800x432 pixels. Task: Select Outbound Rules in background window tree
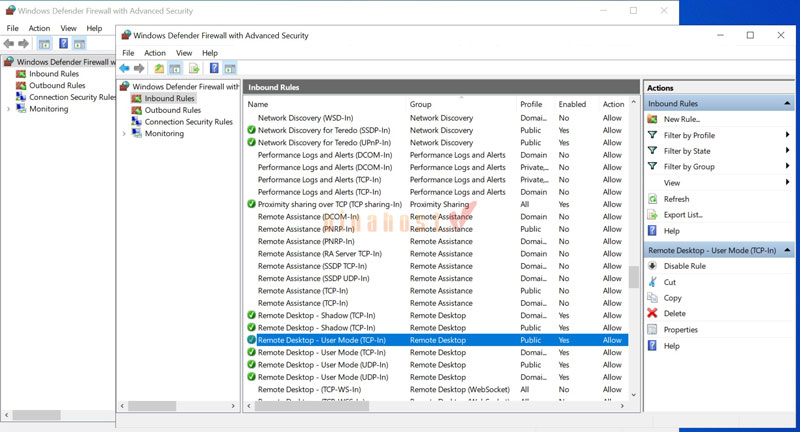click(57, 86)
